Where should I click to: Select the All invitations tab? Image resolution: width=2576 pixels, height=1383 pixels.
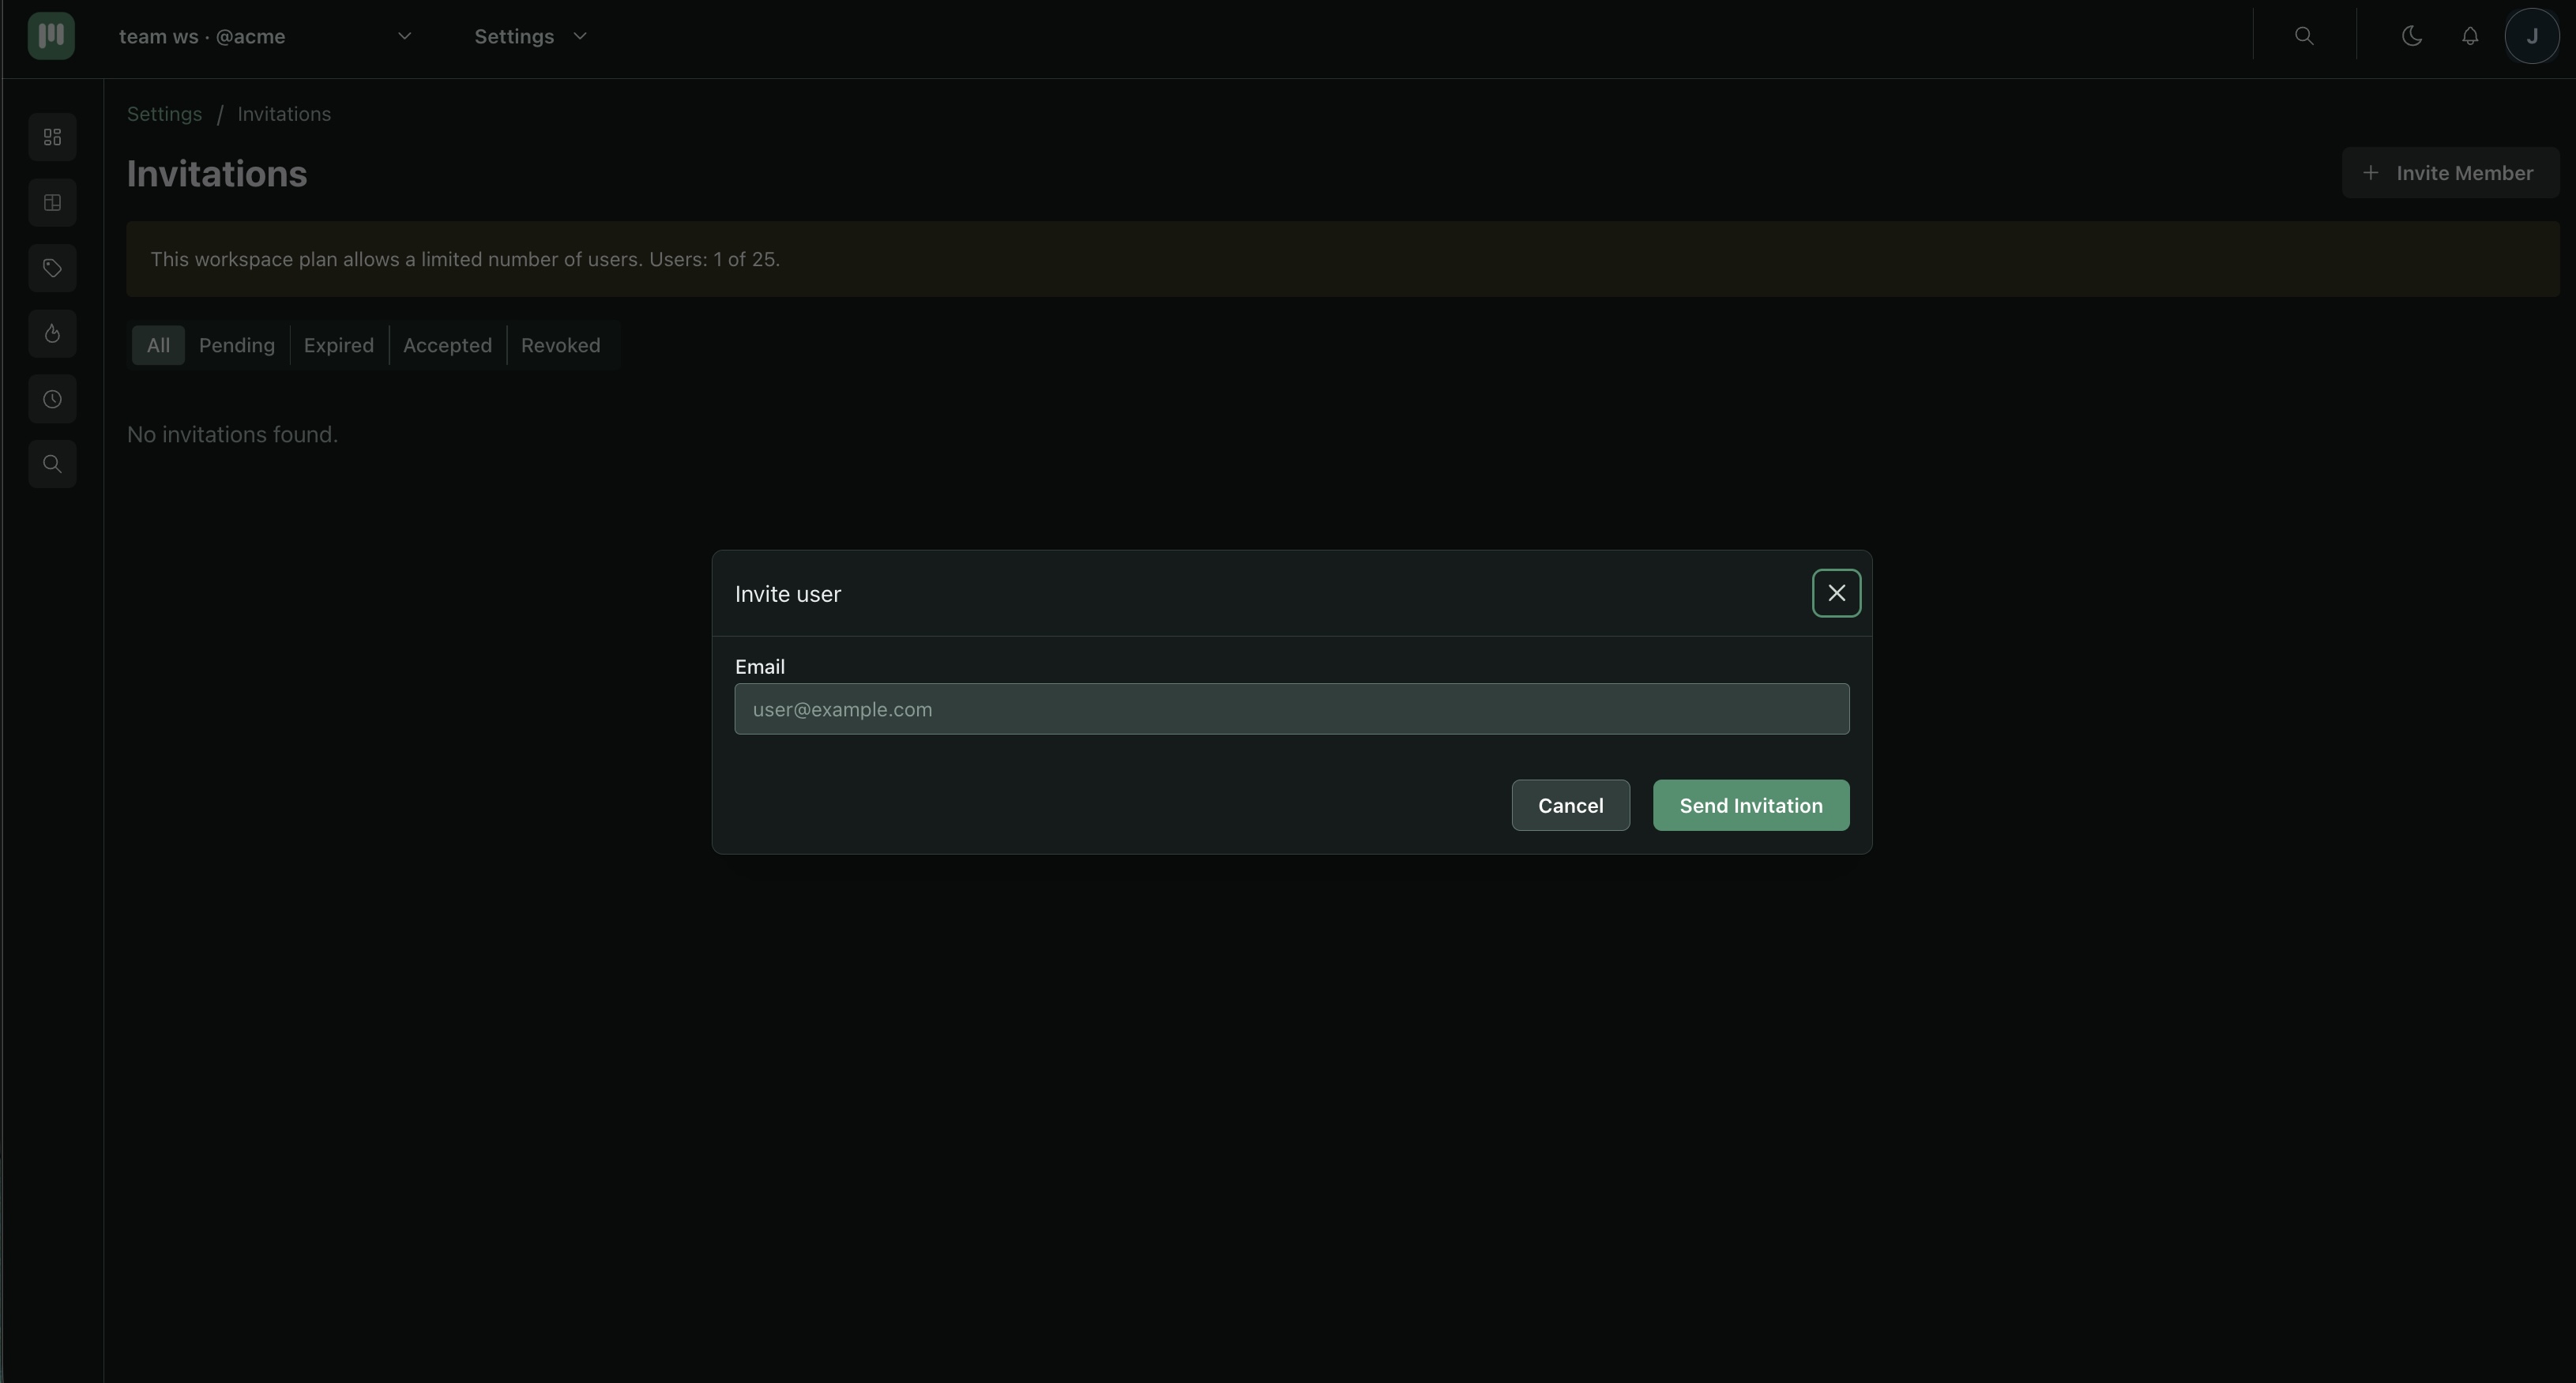point(158,345)
